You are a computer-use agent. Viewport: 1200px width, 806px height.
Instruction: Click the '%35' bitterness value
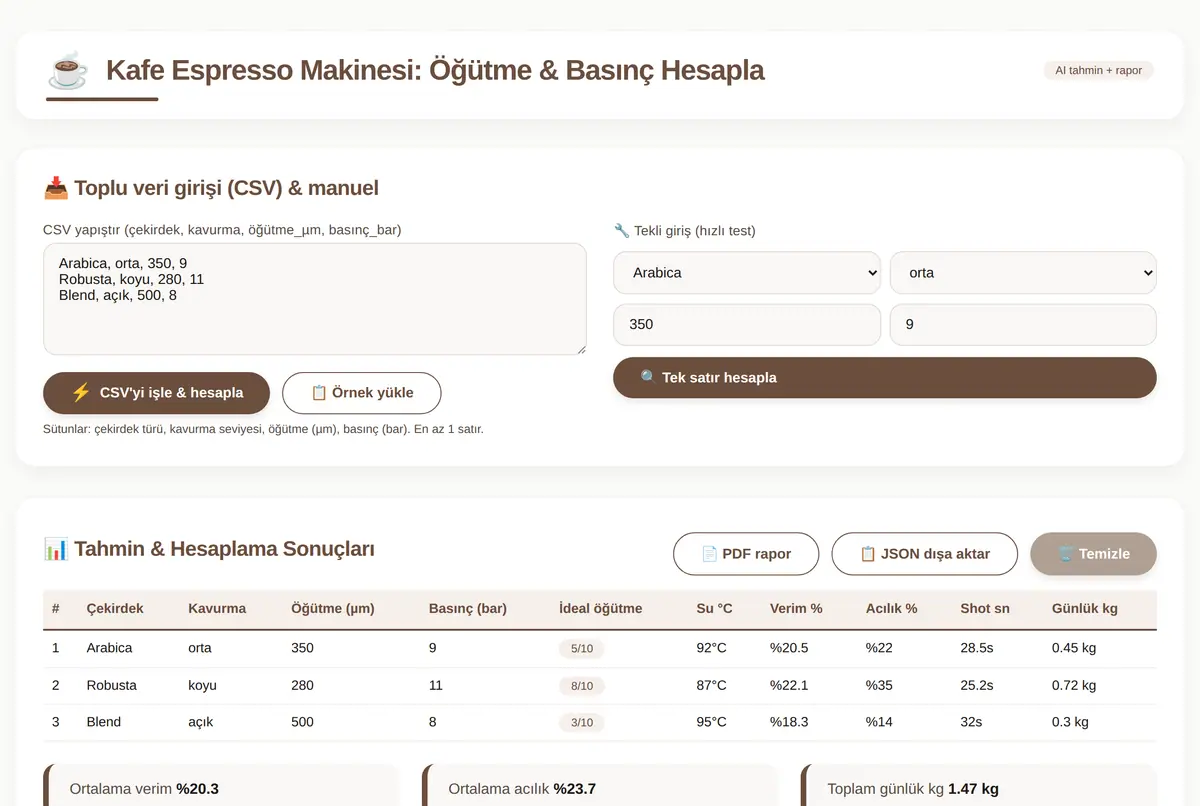click(x=879, y=686)
